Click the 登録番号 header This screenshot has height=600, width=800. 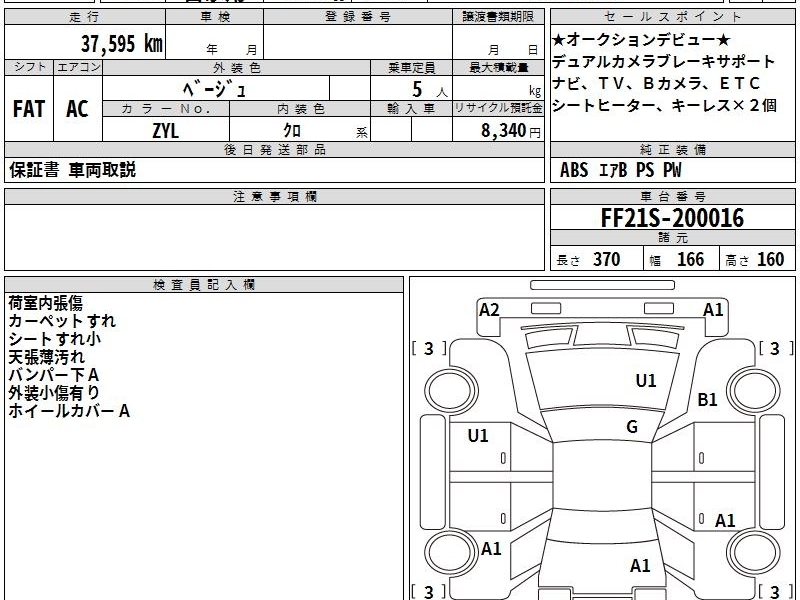(358, 17)
